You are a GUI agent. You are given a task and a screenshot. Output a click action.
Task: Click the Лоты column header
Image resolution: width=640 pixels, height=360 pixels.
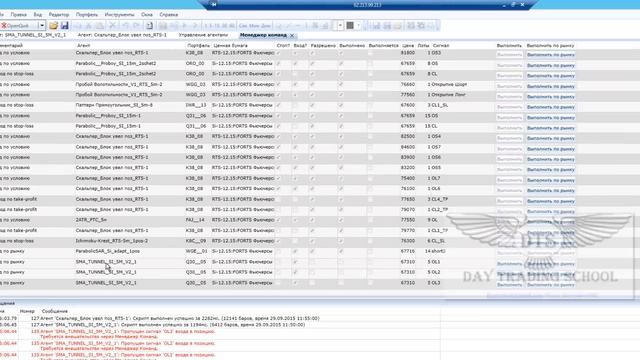click(423, 46)
